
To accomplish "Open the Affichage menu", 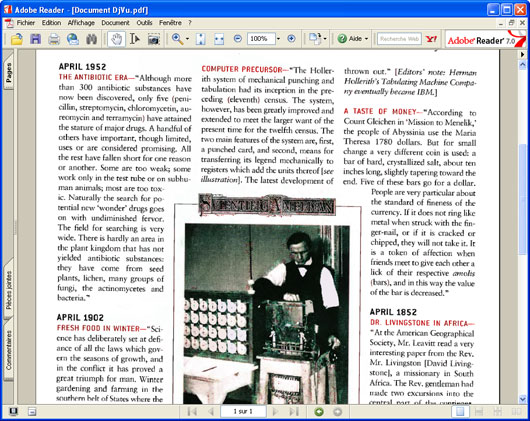I will click(81, 23).
